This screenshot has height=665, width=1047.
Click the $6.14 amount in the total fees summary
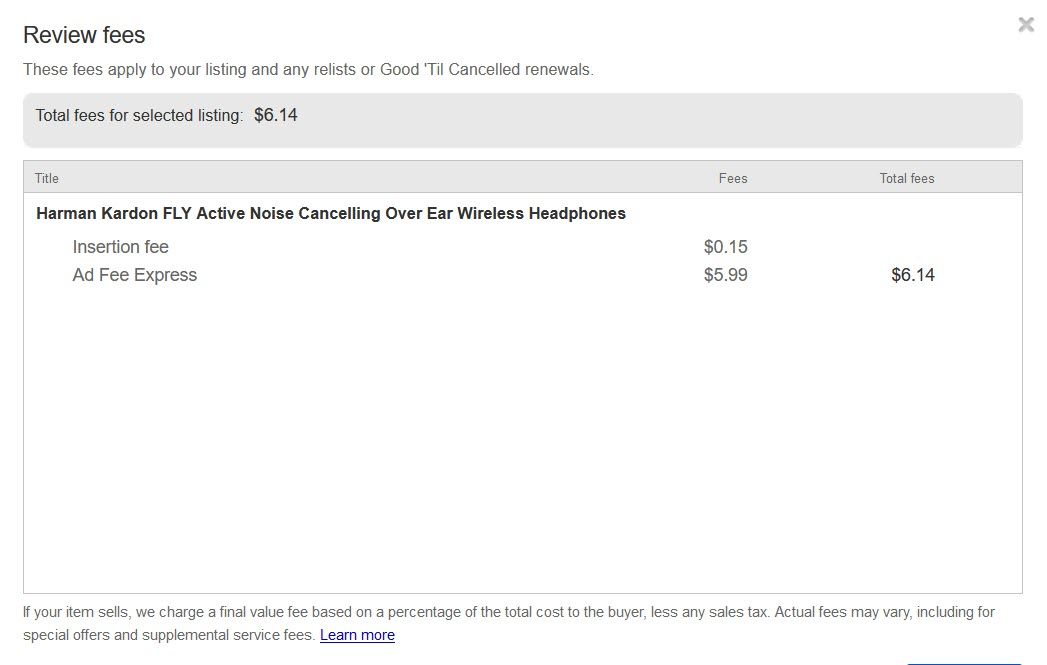pyautogui.click(x=276, y=115)
